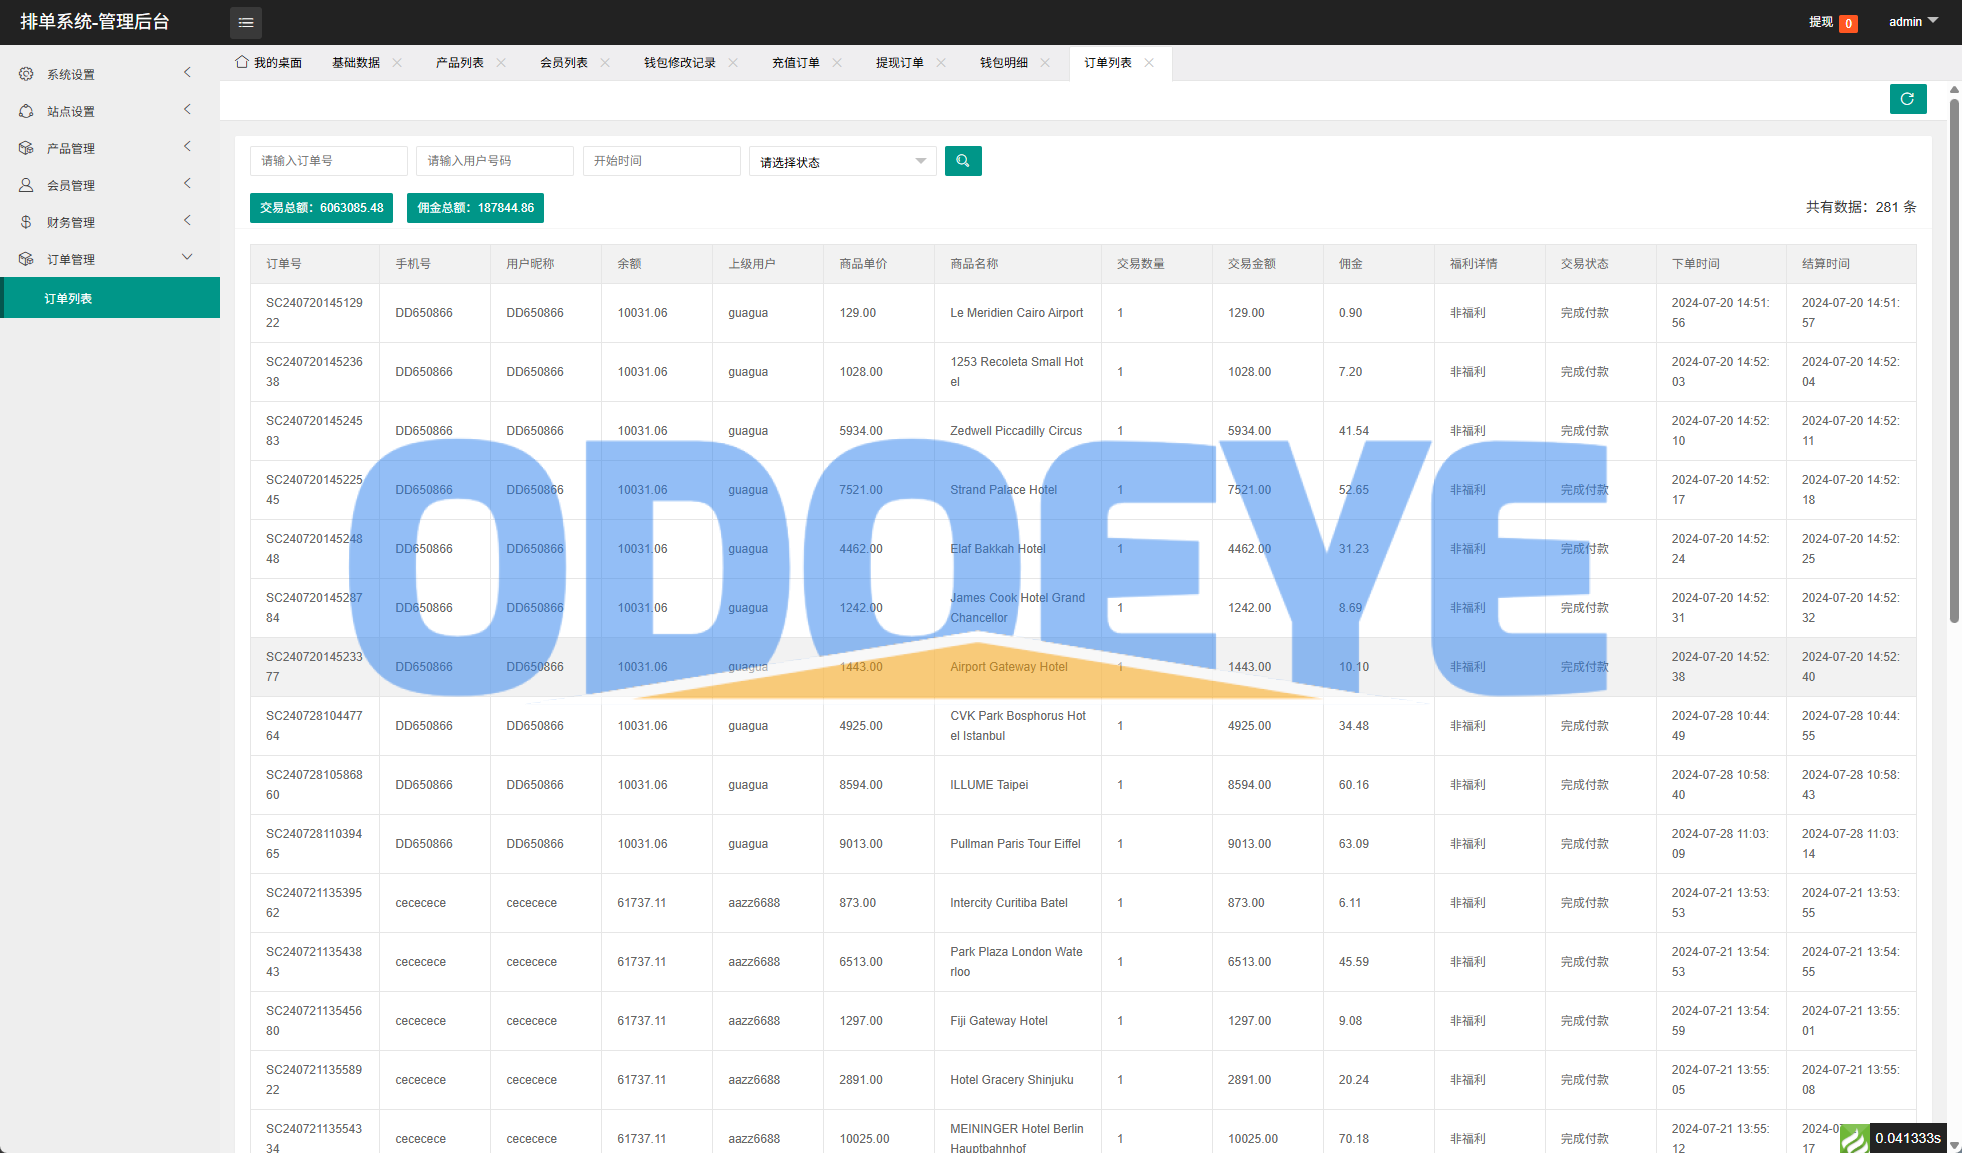
Task: Click the 提现 notification badge
Action: 1847,23
